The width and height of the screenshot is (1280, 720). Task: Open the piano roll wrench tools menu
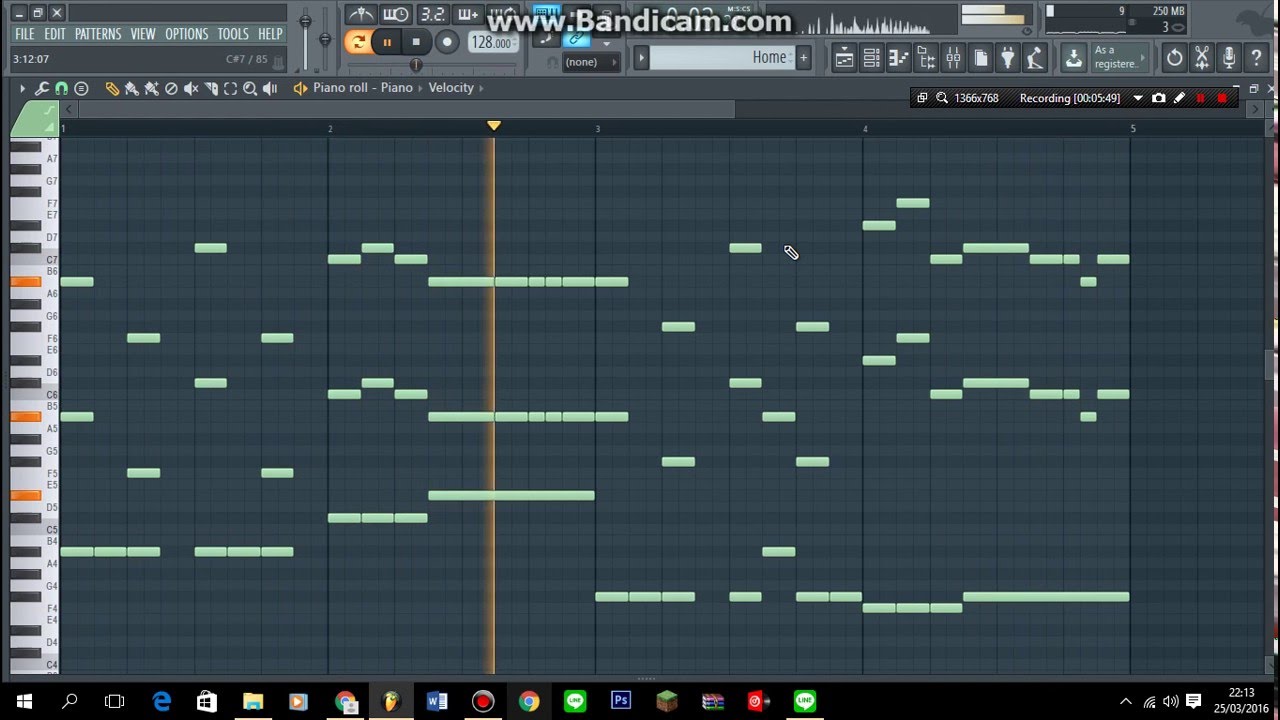click(42, 88)
